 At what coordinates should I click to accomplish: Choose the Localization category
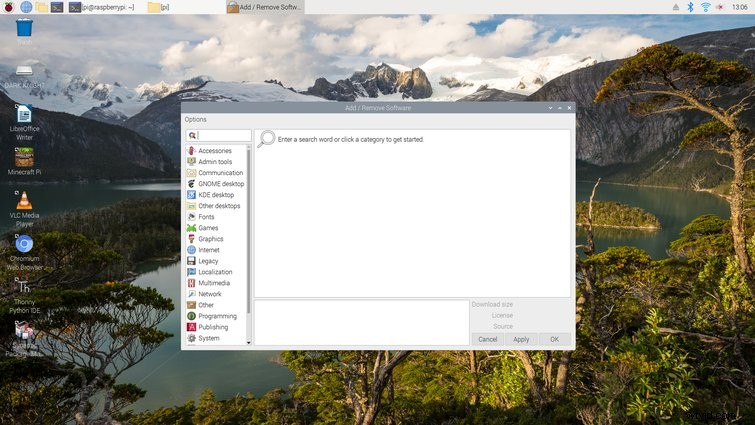click(x=216, y=272)
